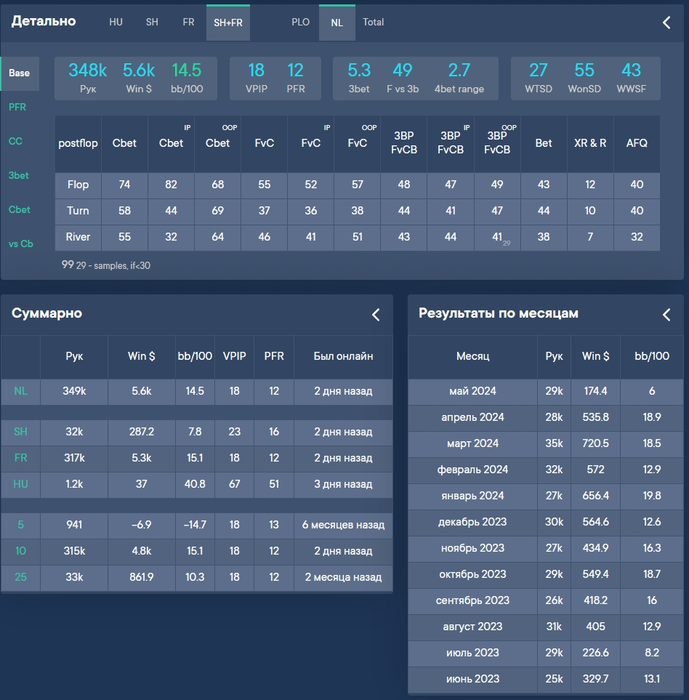Click the 6 месяцев назад cell
The image size is (689, 700).
(343, 525)
